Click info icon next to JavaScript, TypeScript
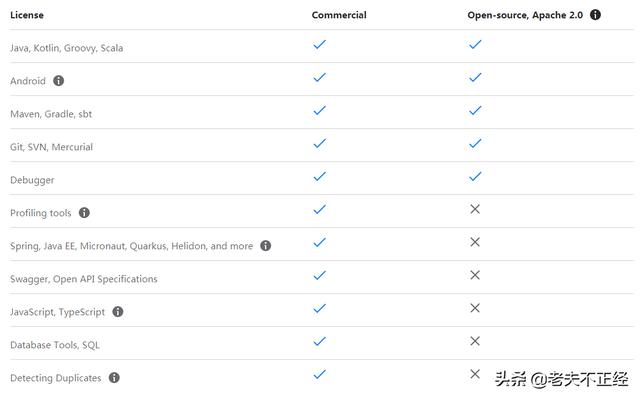Viewport: 640px width, 399px height. point(118,312)
